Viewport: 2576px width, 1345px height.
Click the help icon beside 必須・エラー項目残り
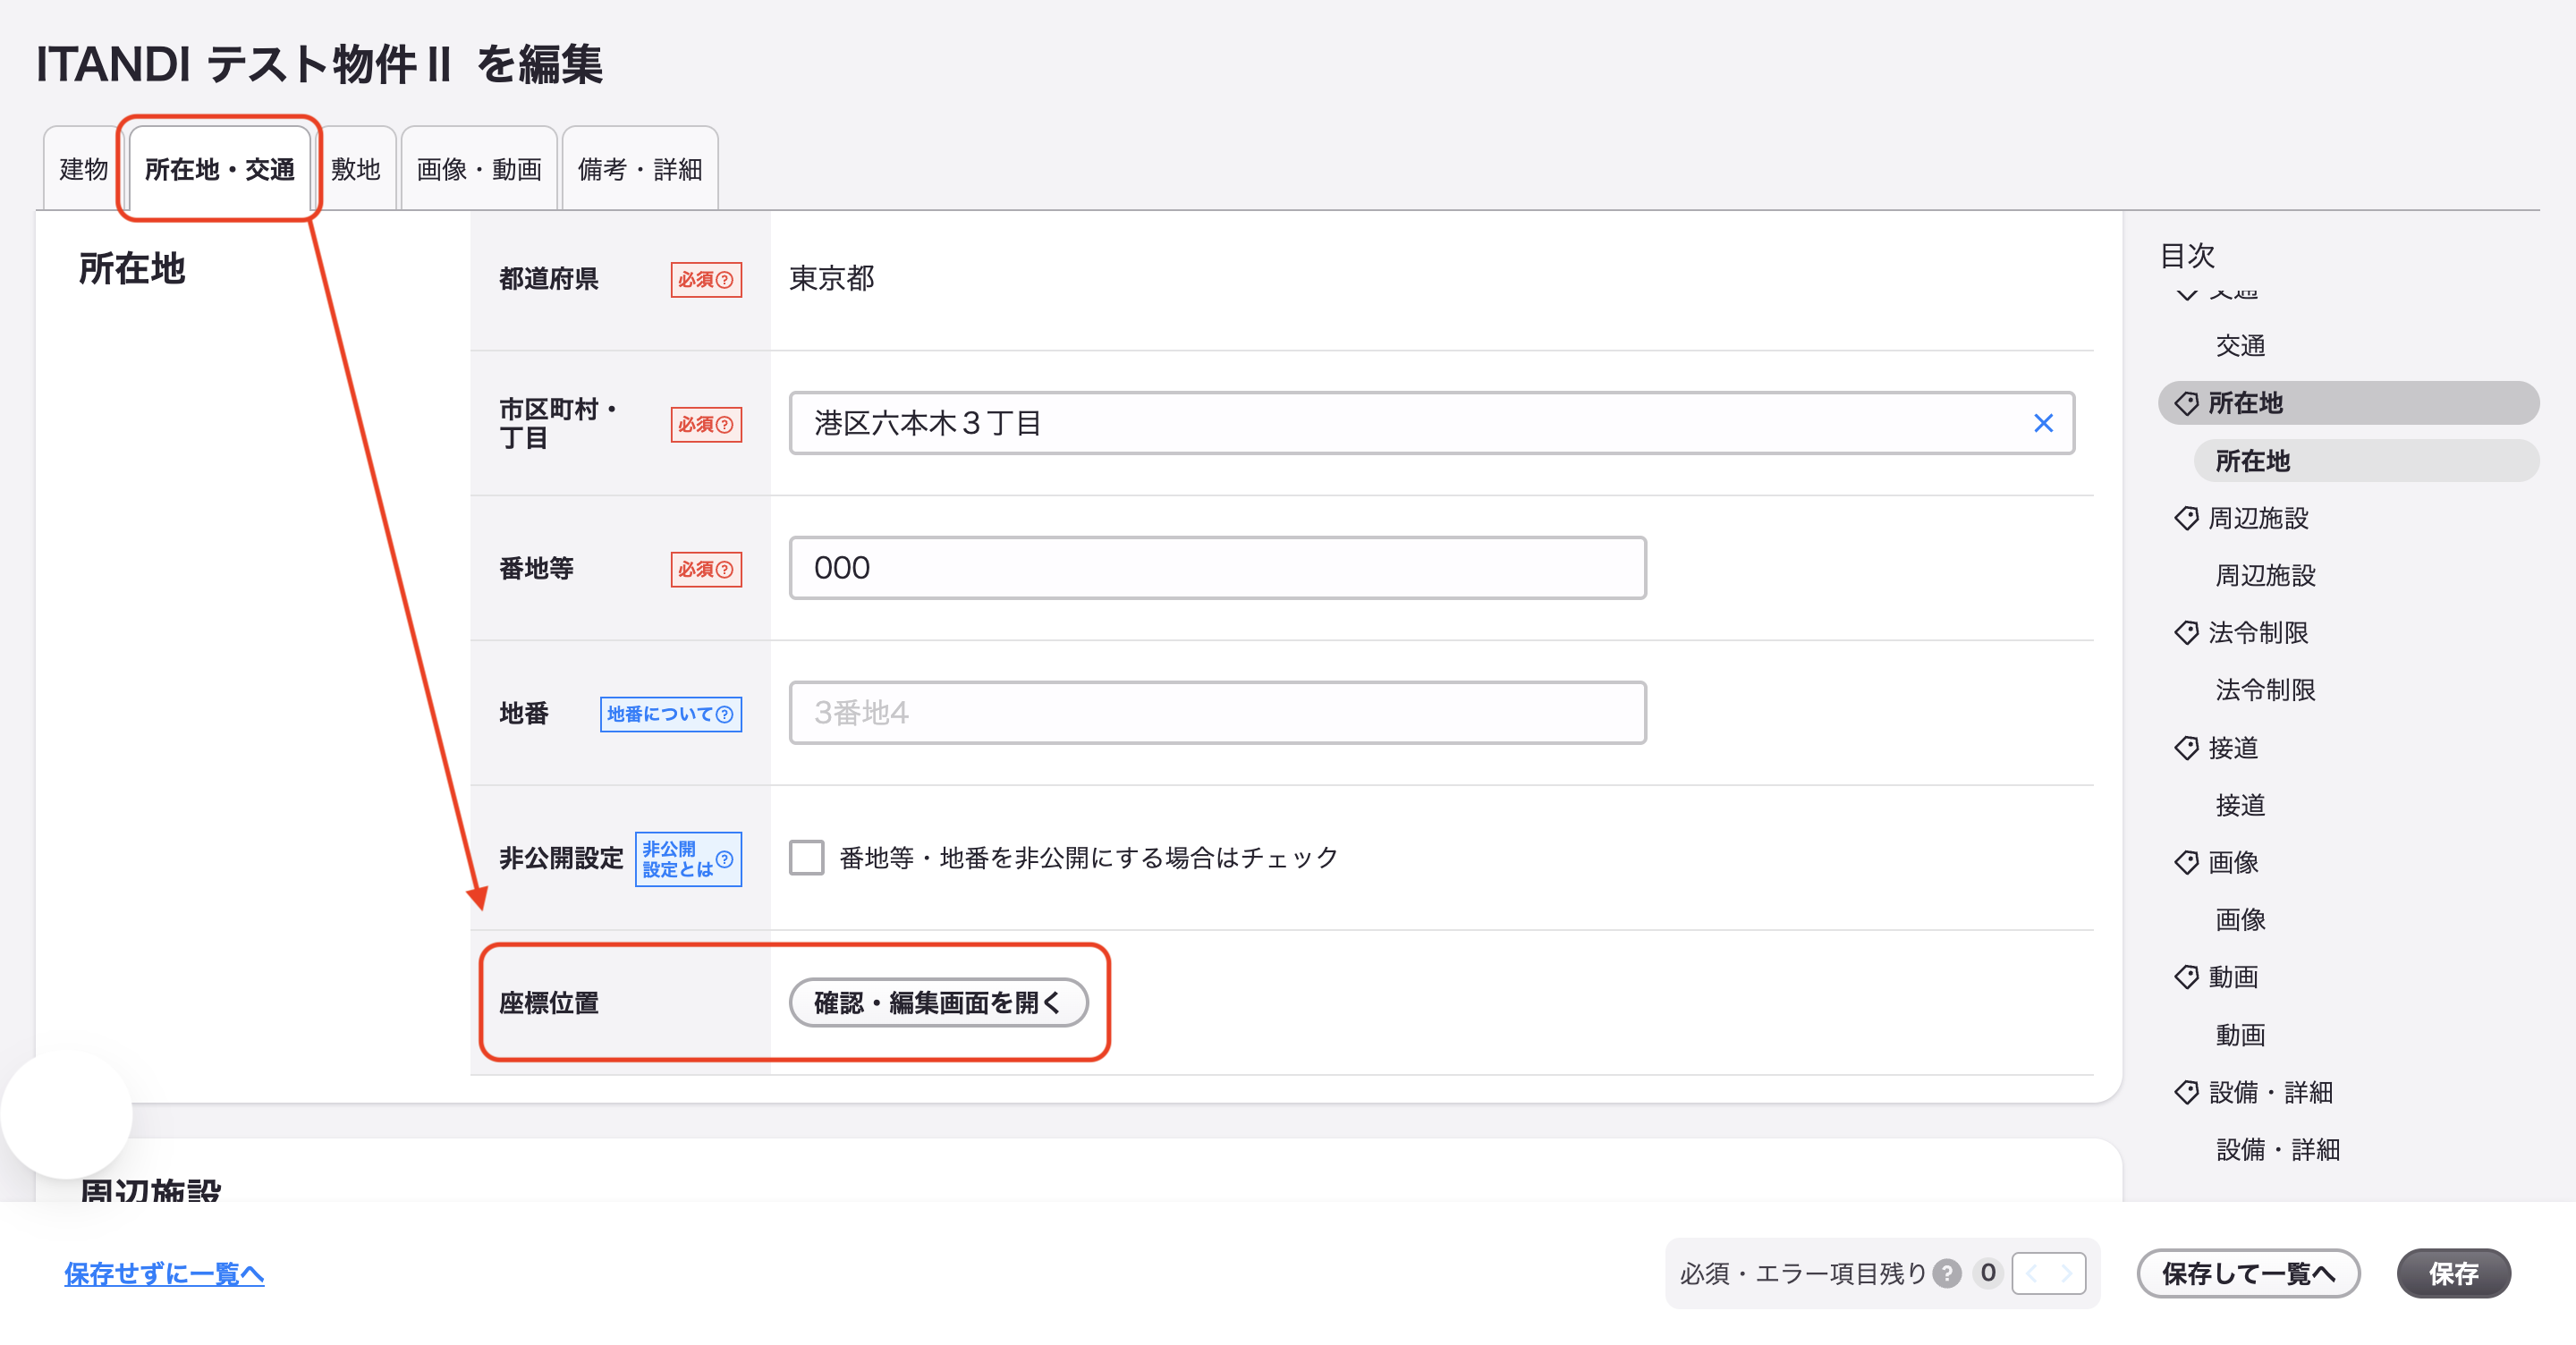(x=1946, y=1273)
